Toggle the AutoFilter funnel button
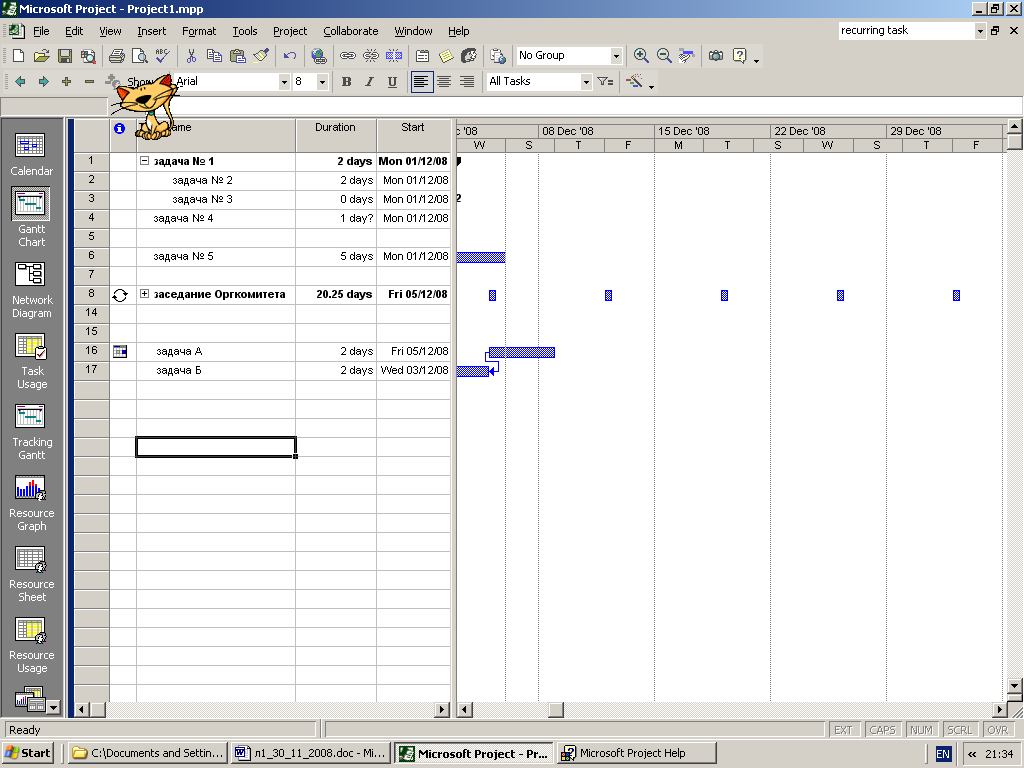This screenshot has height=768, width=1024. [605, 82]
